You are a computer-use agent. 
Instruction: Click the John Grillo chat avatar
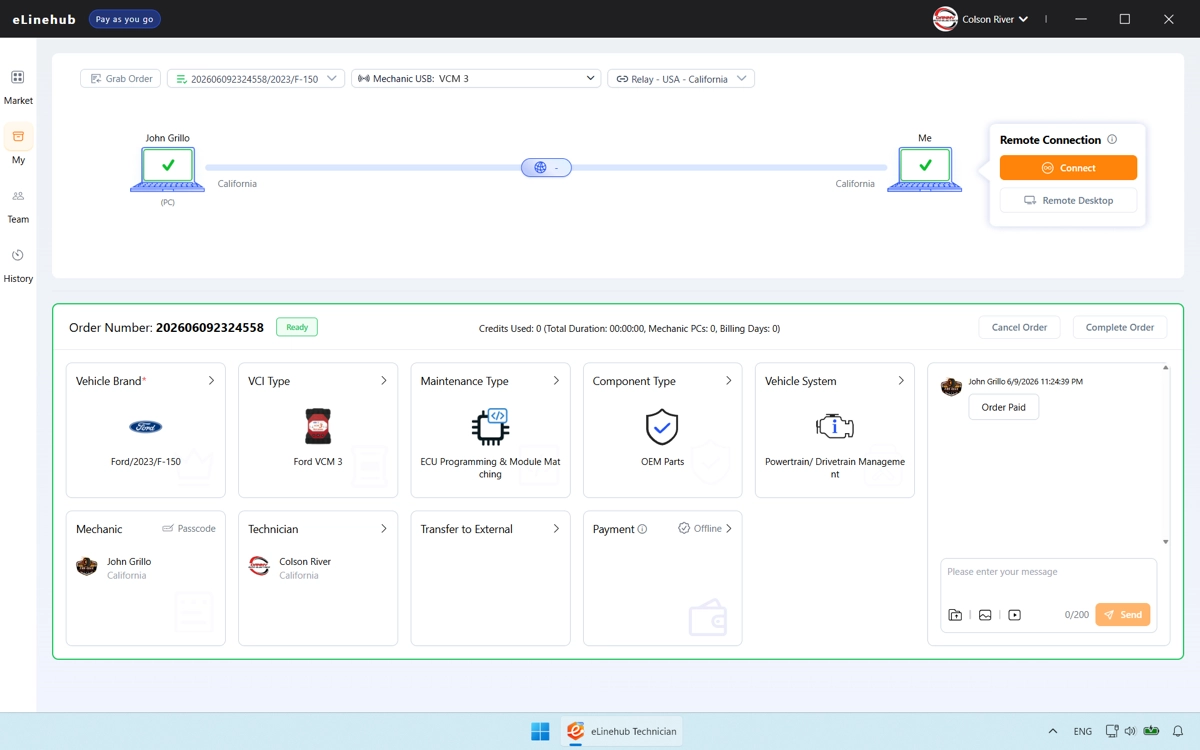(x=951, y=387)
